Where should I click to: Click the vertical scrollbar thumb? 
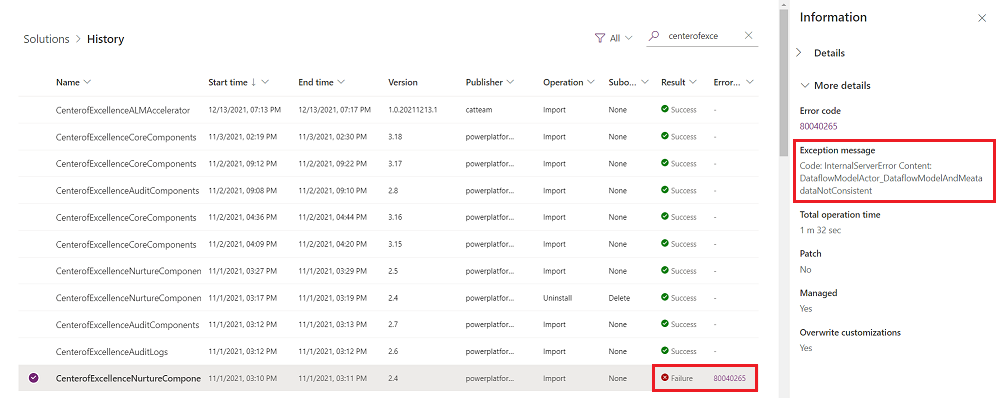coord(783,83)
